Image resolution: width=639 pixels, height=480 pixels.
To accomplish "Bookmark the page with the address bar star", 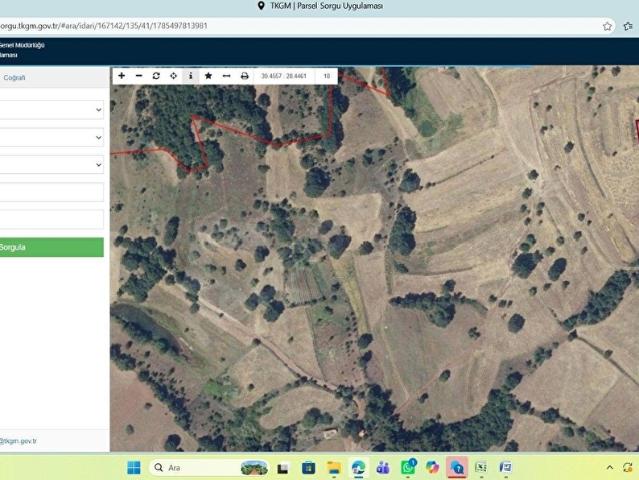I will (607, 26).
